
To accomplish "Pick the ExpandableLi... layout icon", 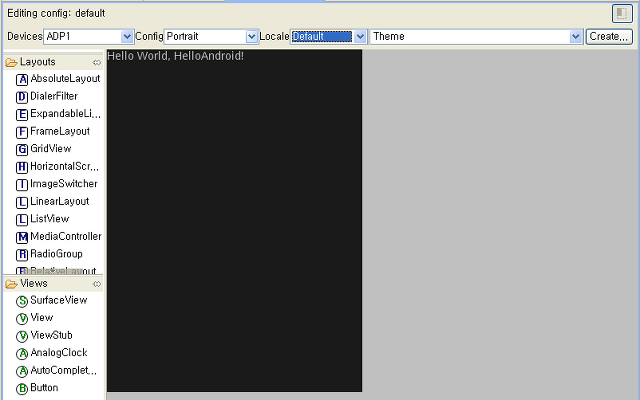I will click(22, 114).
